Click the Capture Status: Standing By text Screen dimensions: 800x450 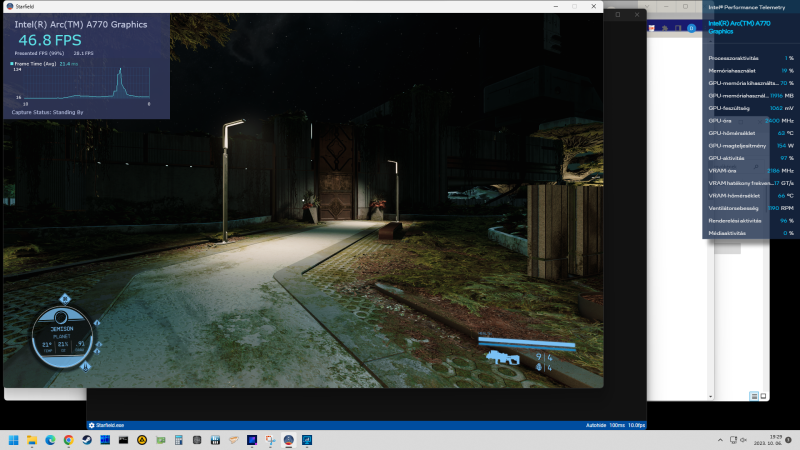coord(47,112)
